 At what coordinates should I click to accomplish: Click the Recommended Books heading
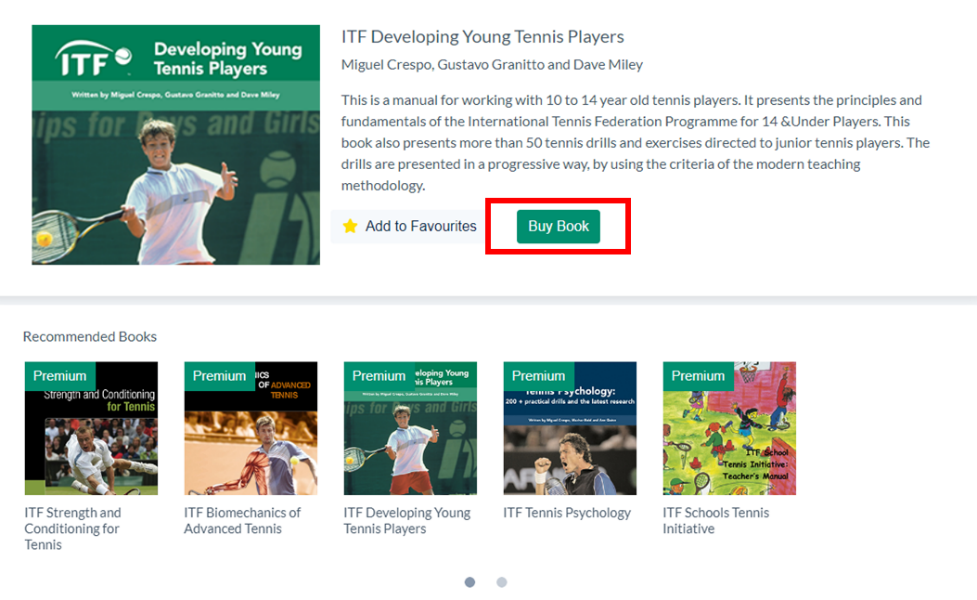[90, 336]
